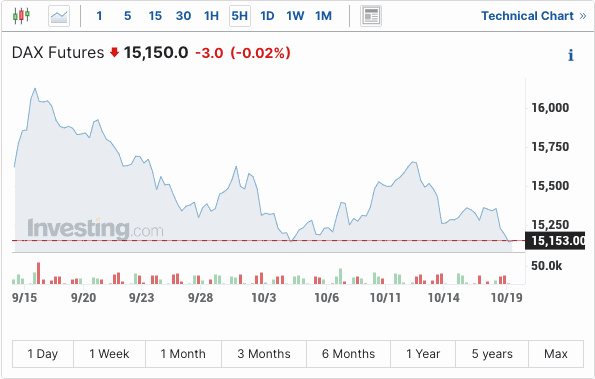The width and height of the screenshot is (595, 379).
Task: Click the 50.0k volume axis label
Action: tap(546, 266)
